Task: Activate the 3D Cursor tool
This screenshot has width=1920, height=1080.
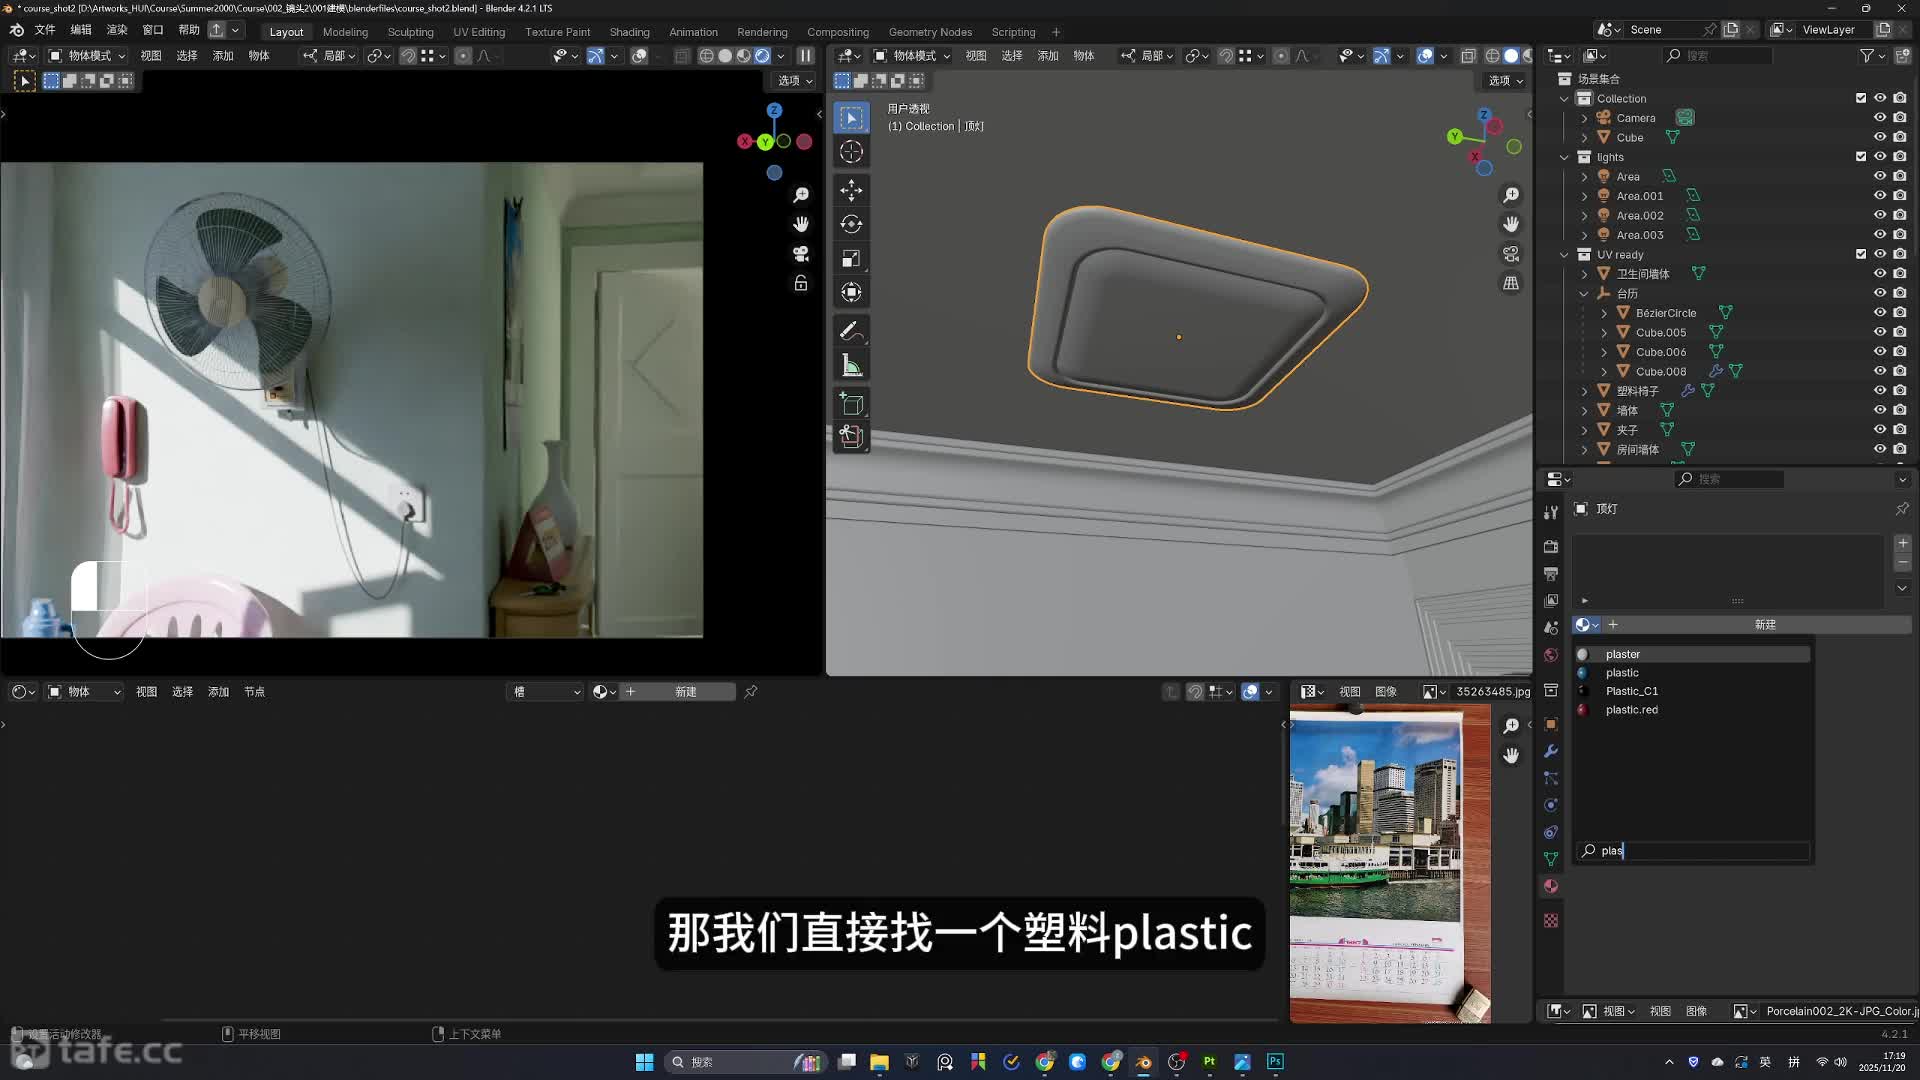Action: pyautogui.click(x=851, y=152)
